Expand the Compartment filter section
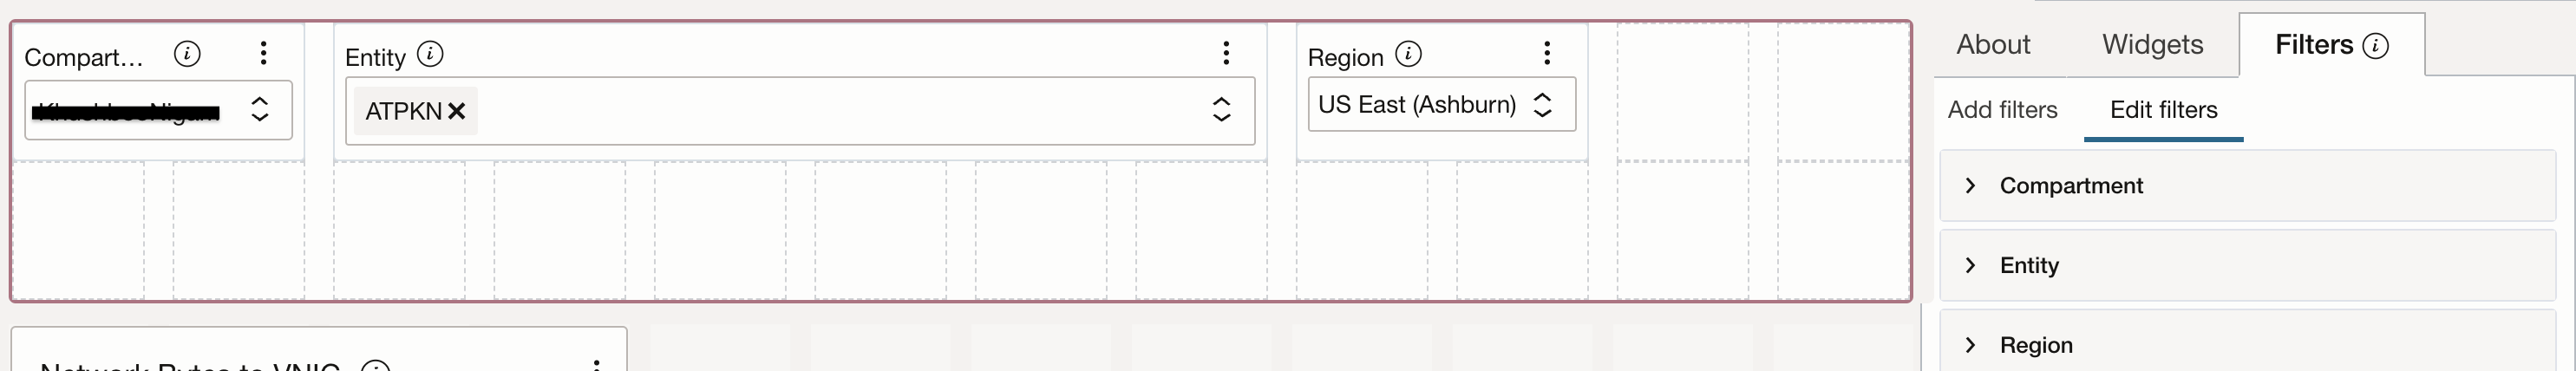 [x=1971, y=186]
